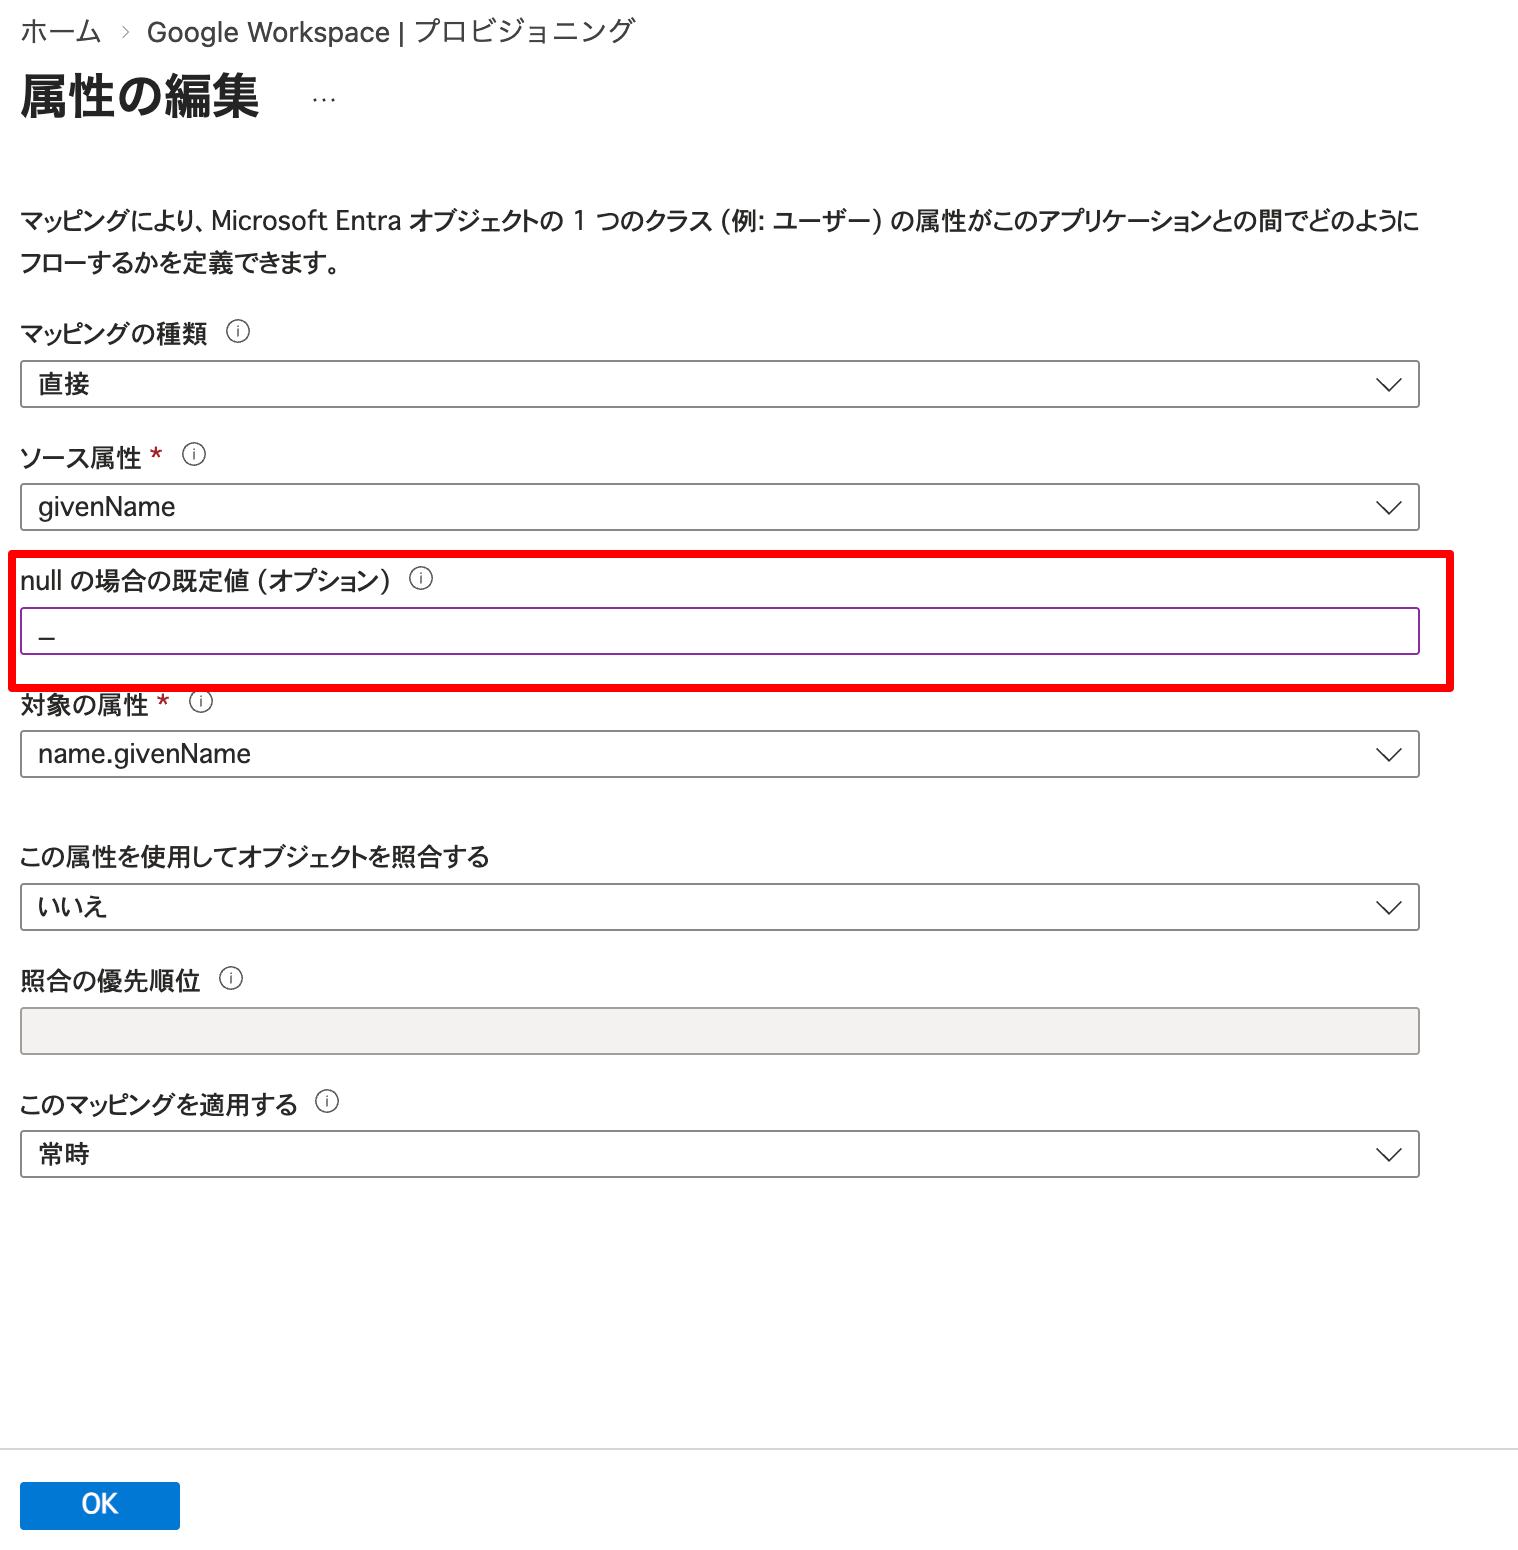Click the OK button

coord(99,1505)
